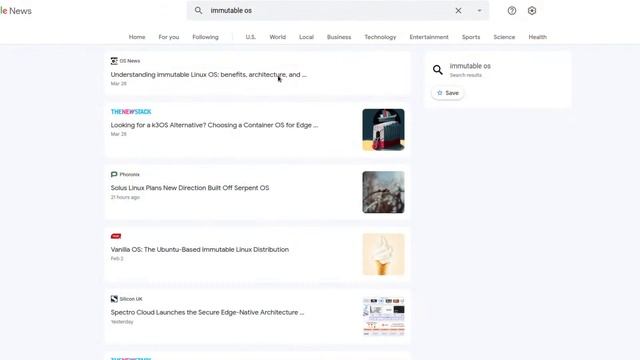Open the Science section

[504, 37]
